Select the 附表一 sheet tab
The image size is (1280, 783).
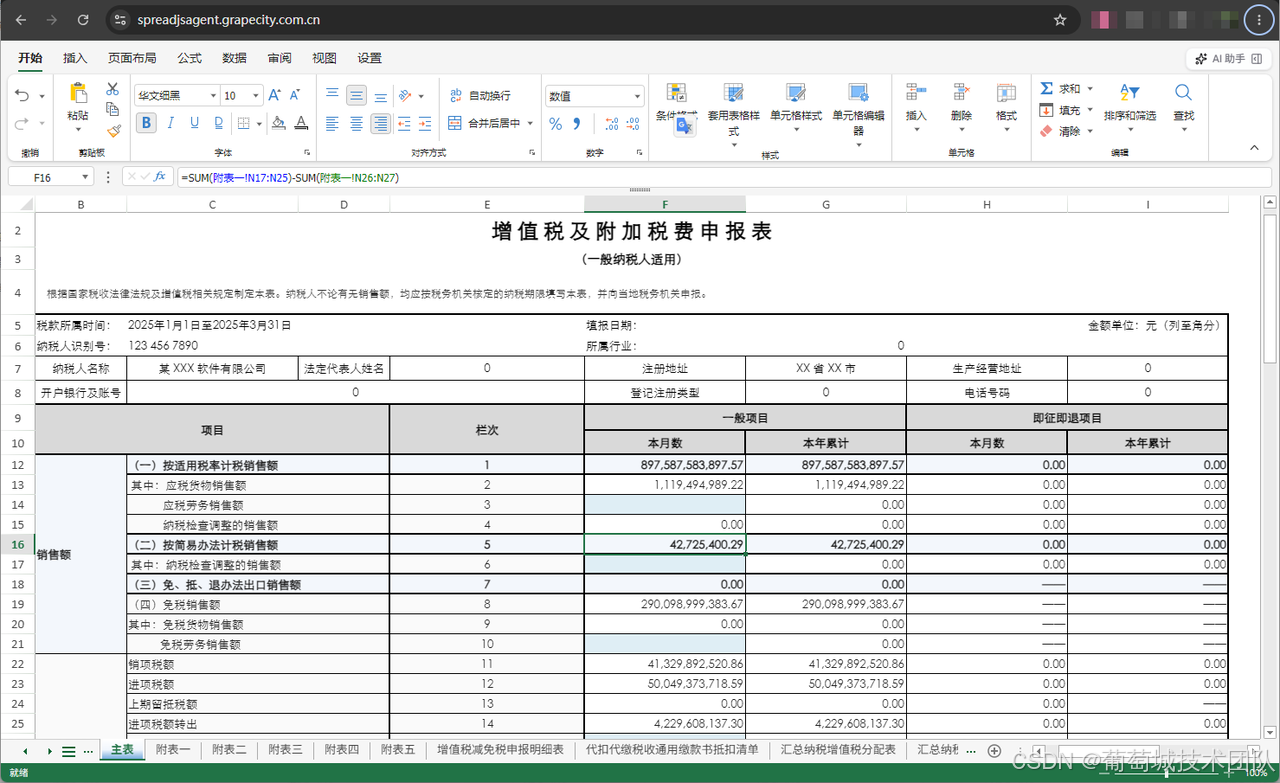173,749
